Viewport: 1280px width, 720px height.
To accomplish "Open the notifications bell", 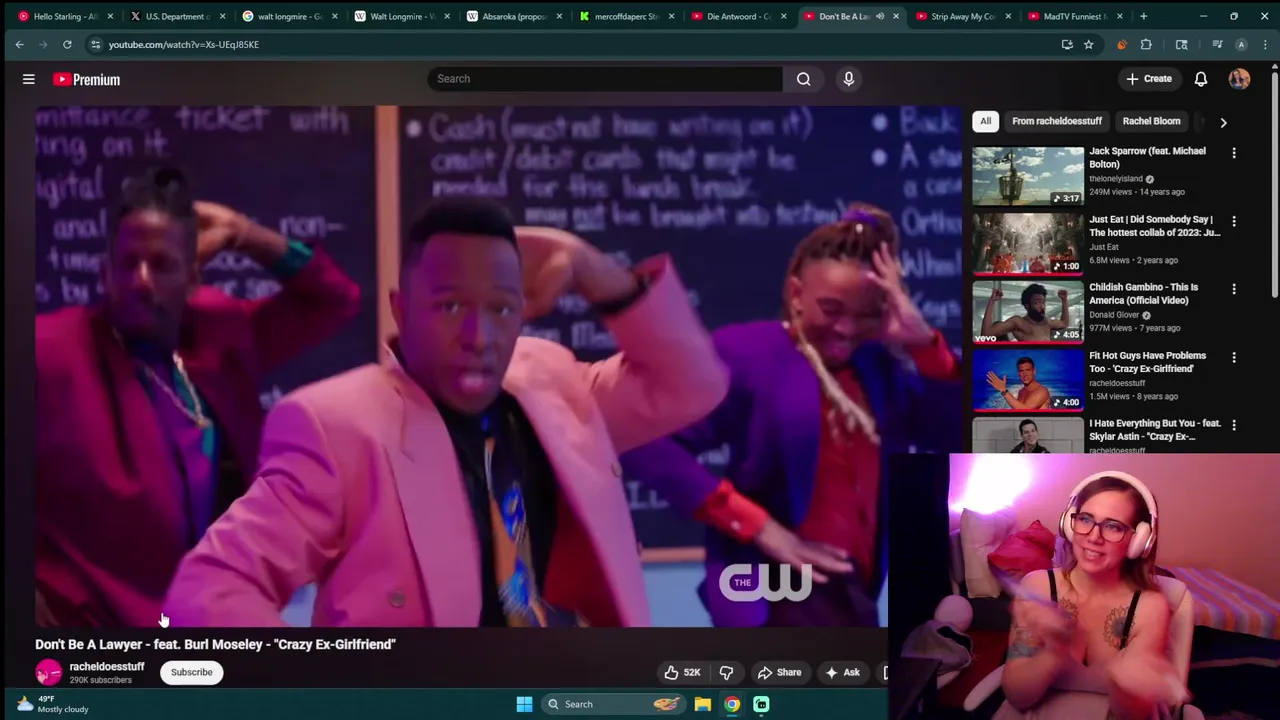I will tap(1201, 79).
